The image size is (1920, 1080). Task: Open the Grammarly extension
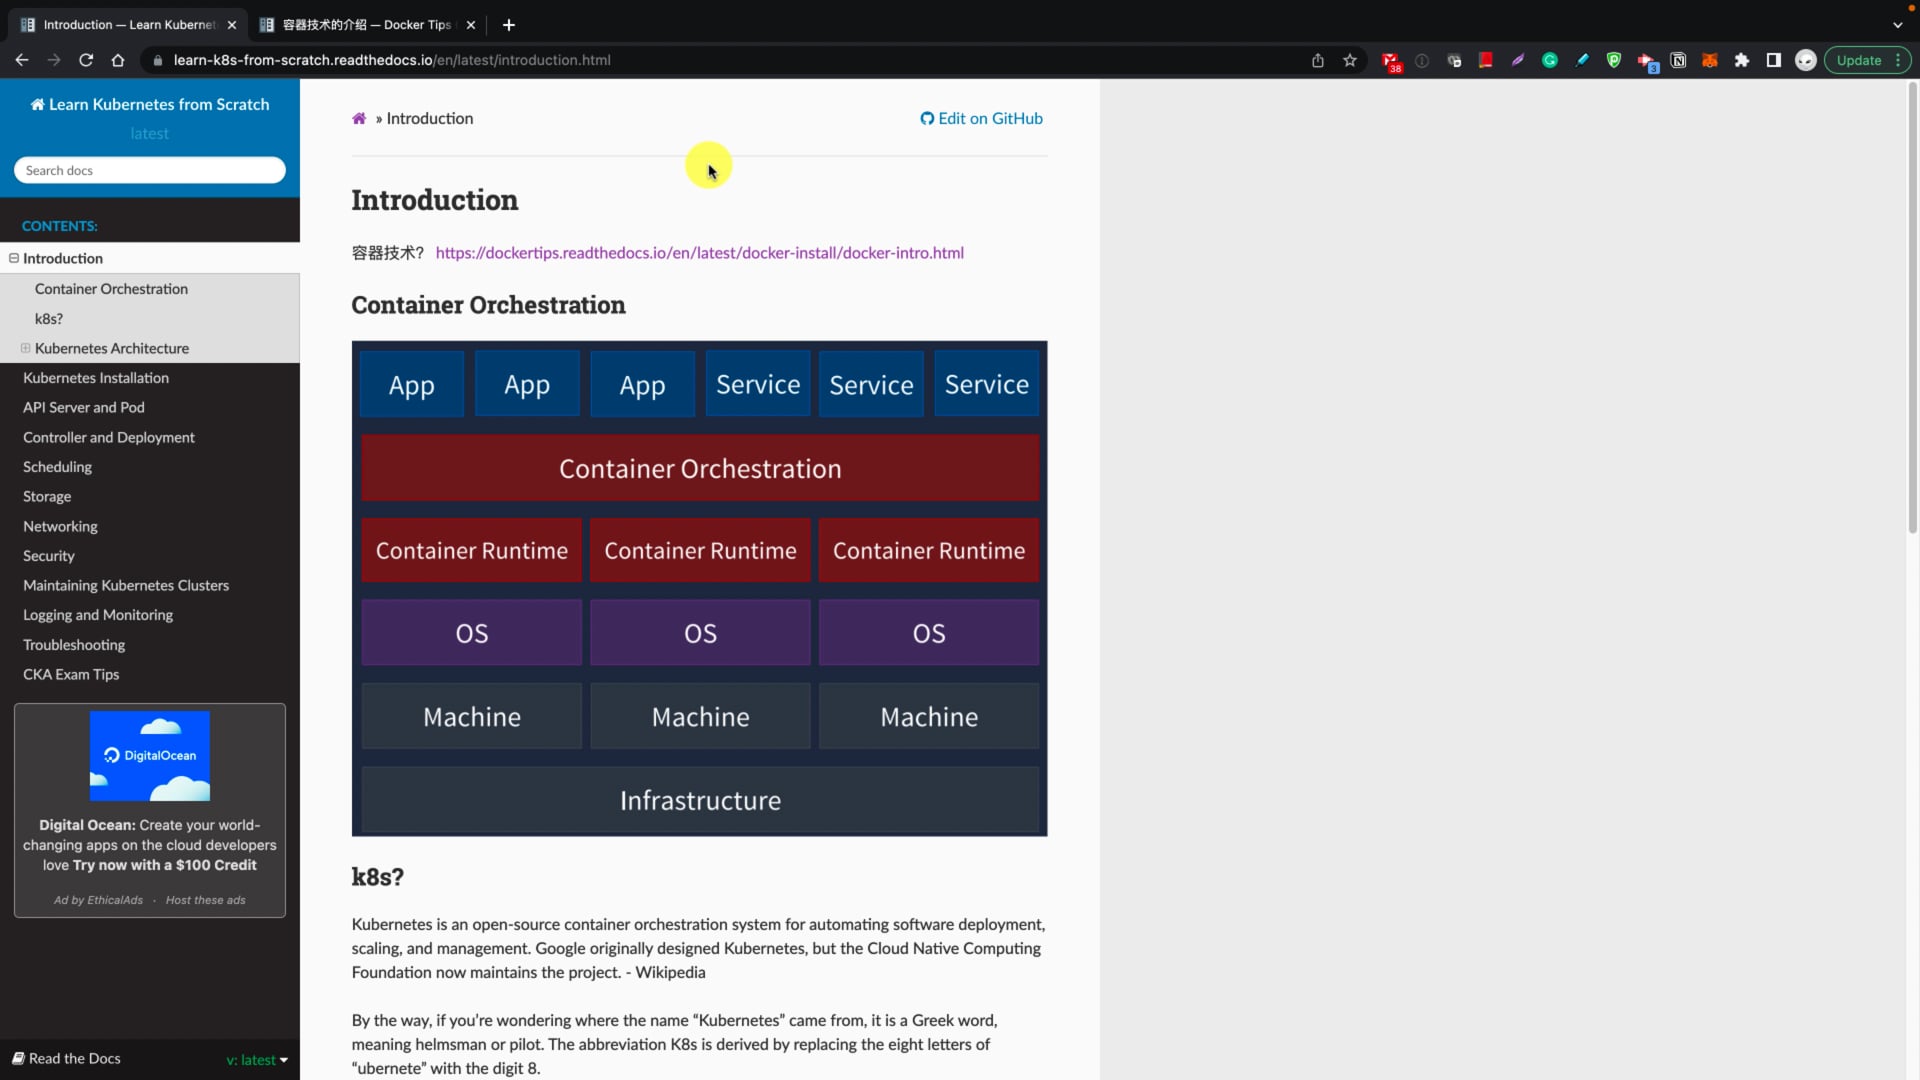tap(1549, 60)
